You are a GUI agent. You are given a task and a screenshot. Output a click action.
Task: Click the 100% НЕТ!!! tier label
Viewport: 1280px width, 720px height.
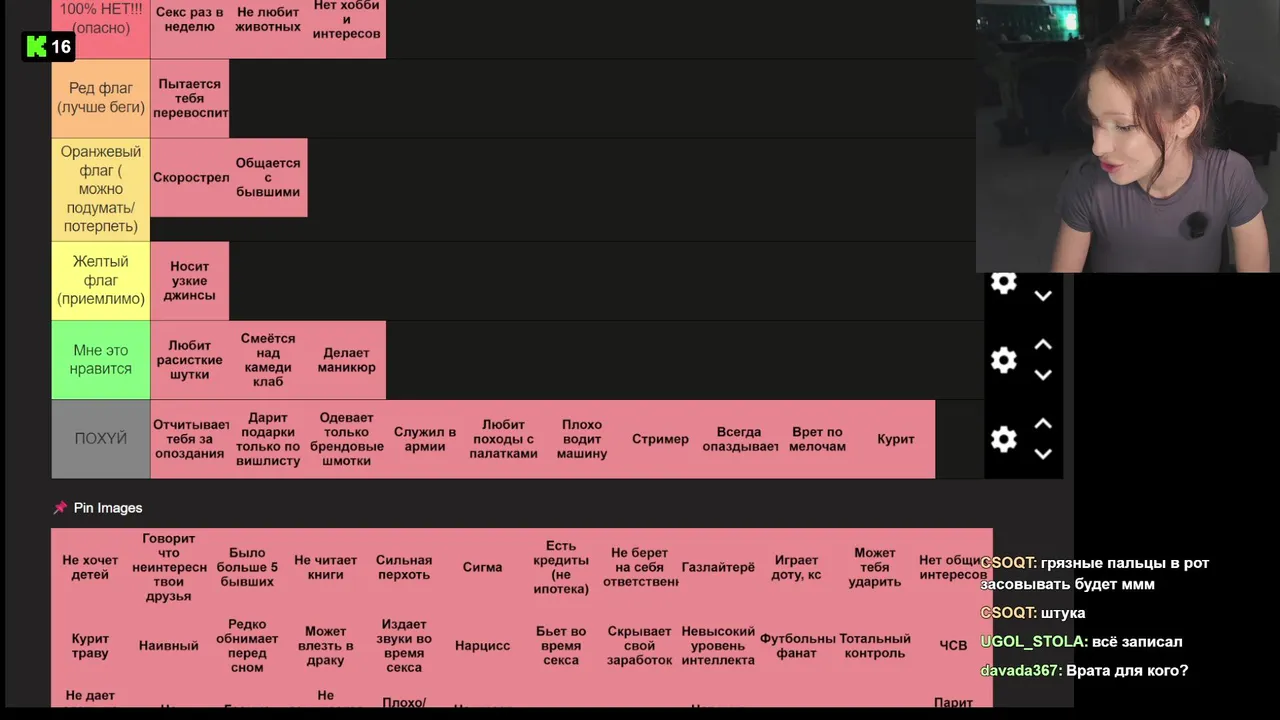(x=101, y=29)
